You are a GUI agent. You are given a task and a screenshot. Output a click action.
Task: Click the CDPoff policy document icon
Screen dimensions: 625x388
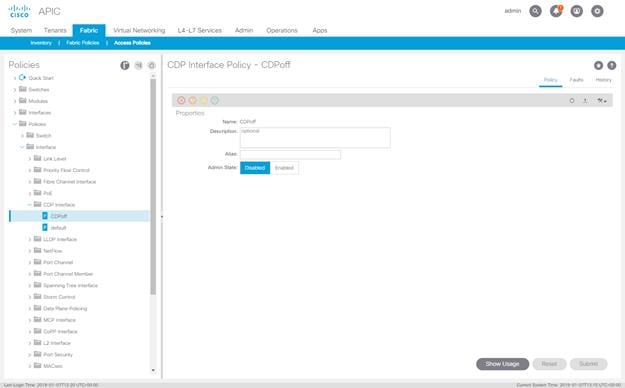45,216
